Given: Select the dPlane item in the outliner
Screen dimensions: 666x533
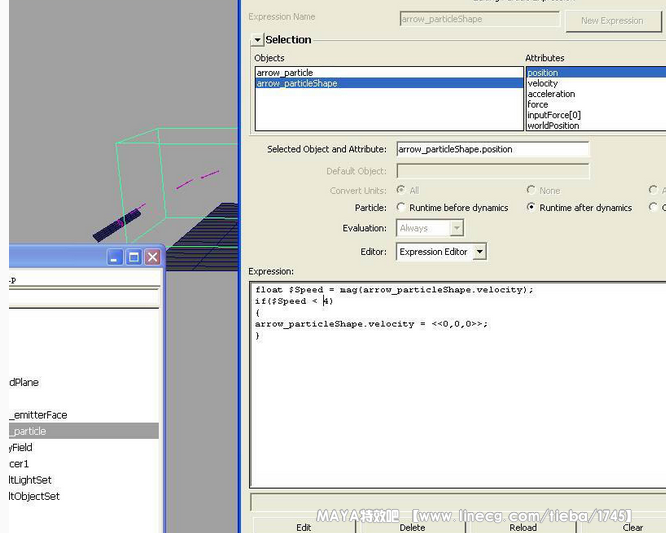Looking at the screenshot, I should pyautogui.click(x=24, y=382).
